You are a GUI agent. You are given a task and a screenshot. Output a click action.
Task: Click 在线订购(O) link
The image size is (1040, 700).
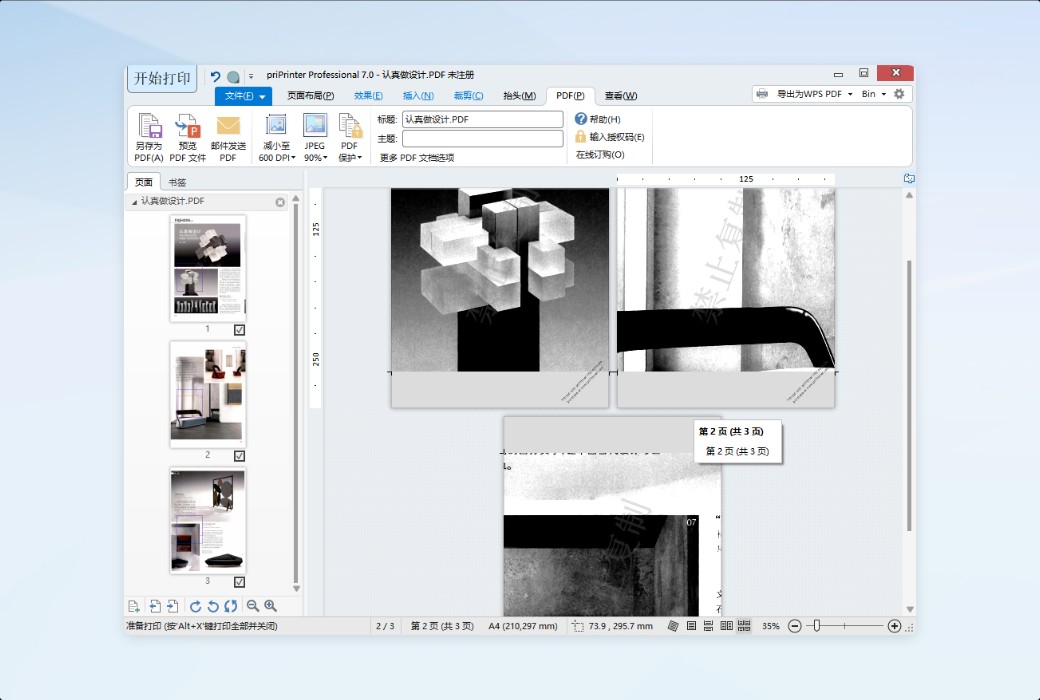(600, 155)
